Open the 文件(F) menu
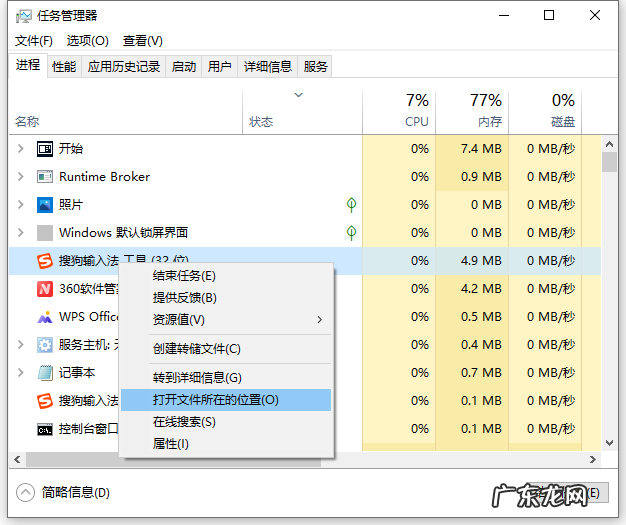The image size is (626, 525). point(34,41)
